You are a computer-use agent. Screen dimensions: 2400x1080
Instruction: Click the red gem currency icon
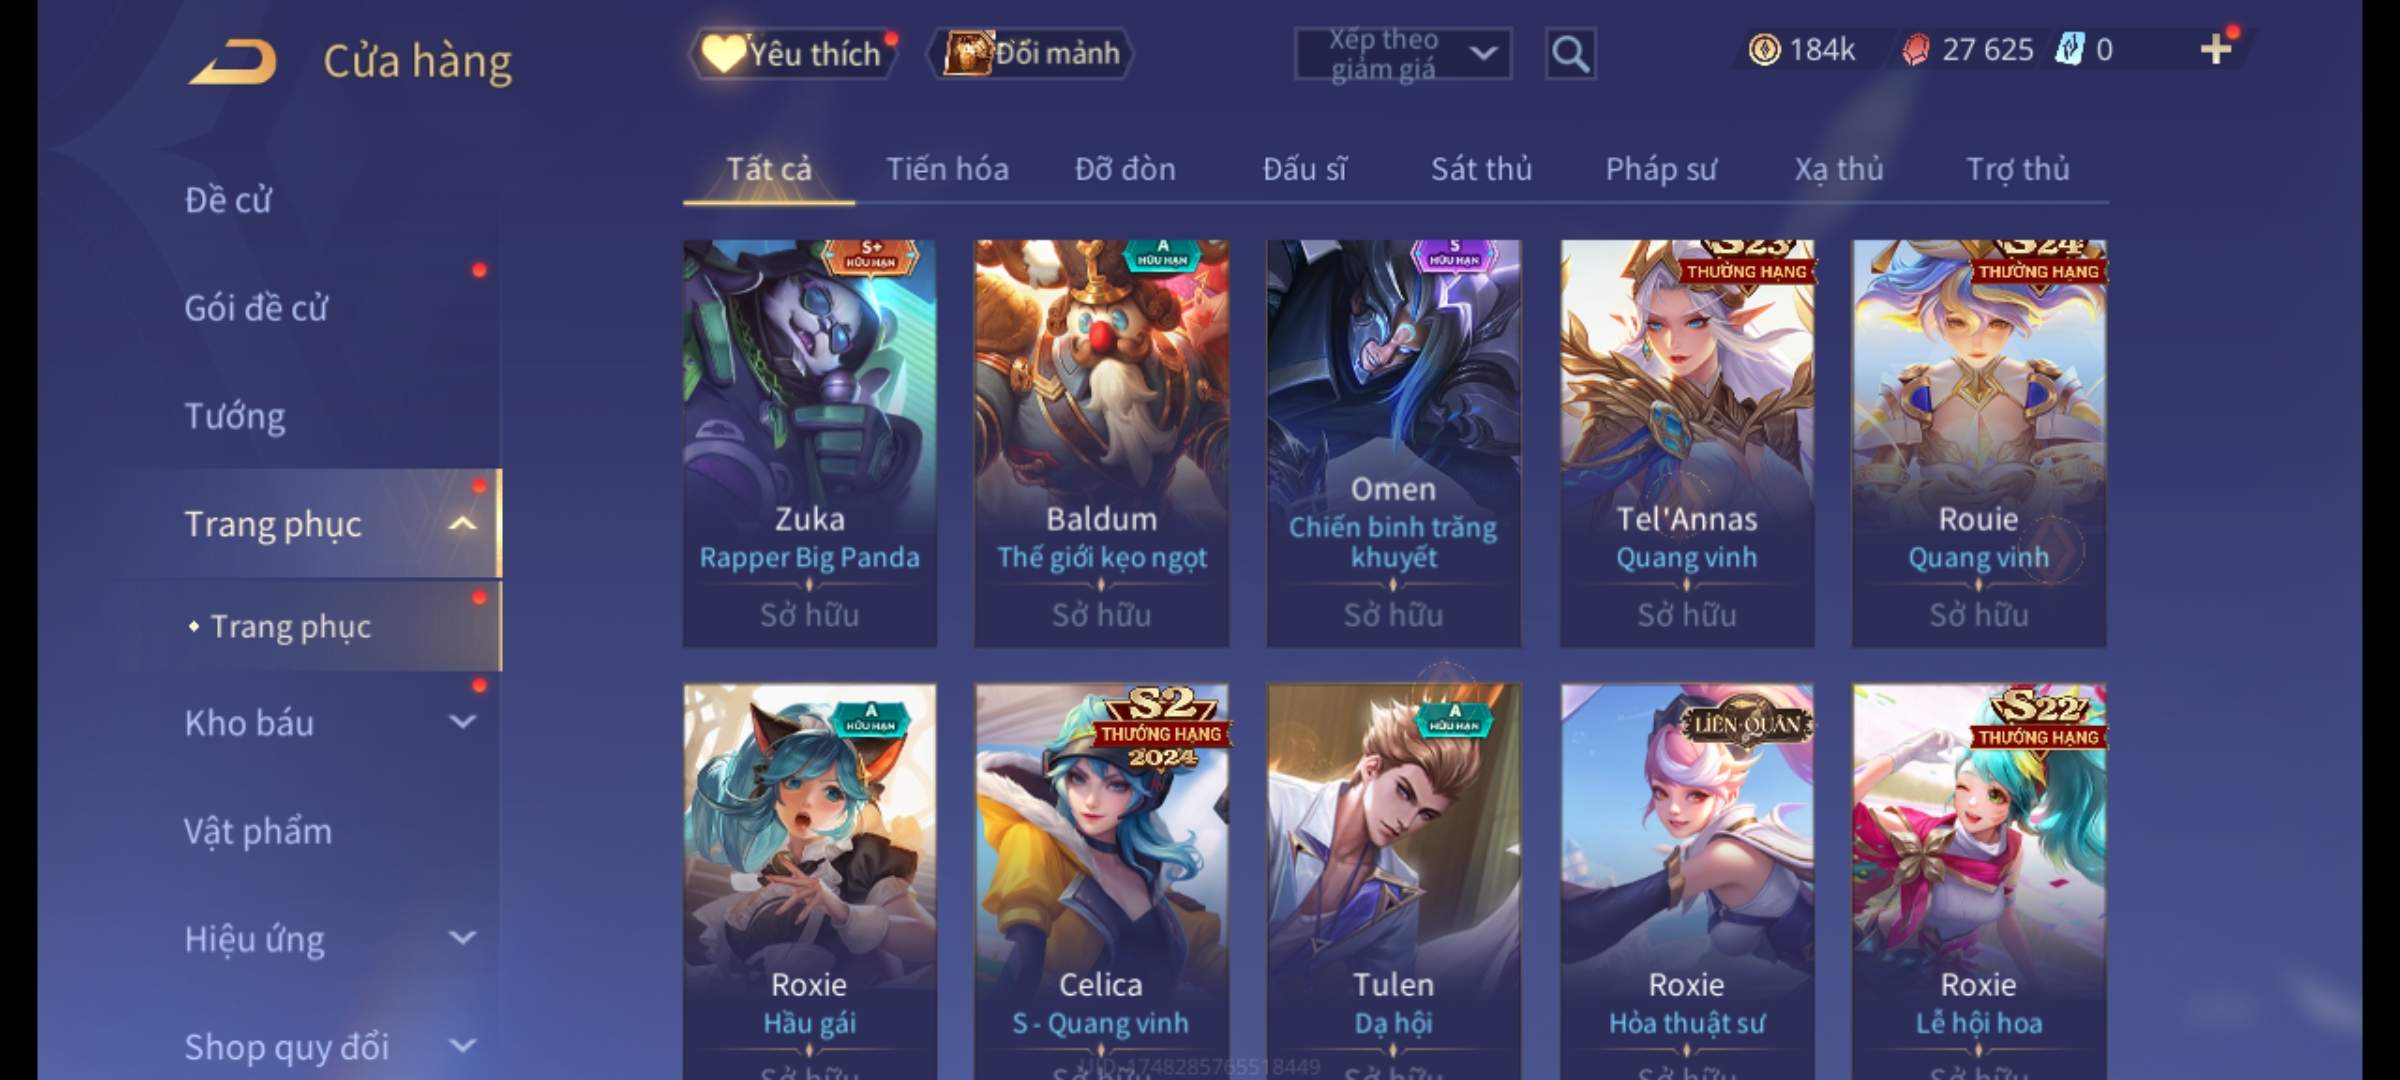1915,50
